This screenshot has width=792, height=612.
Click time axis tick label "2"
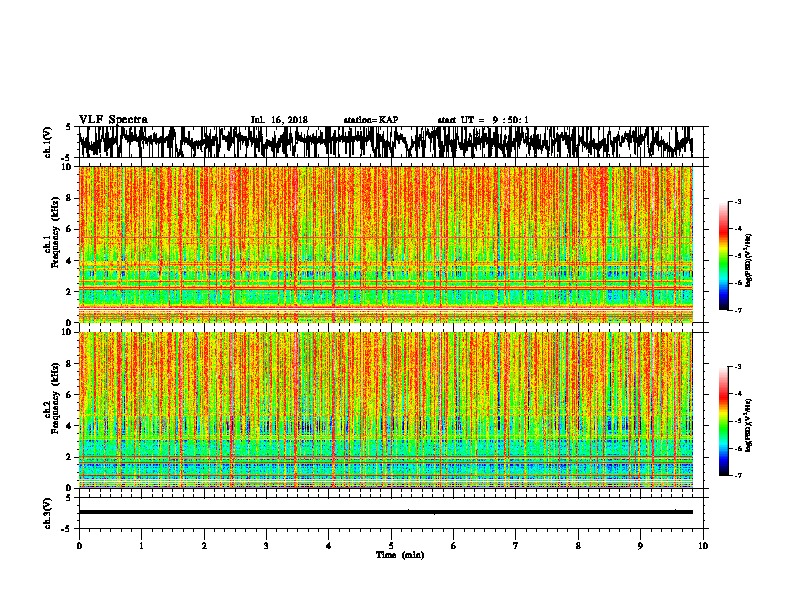coord(204,546)
